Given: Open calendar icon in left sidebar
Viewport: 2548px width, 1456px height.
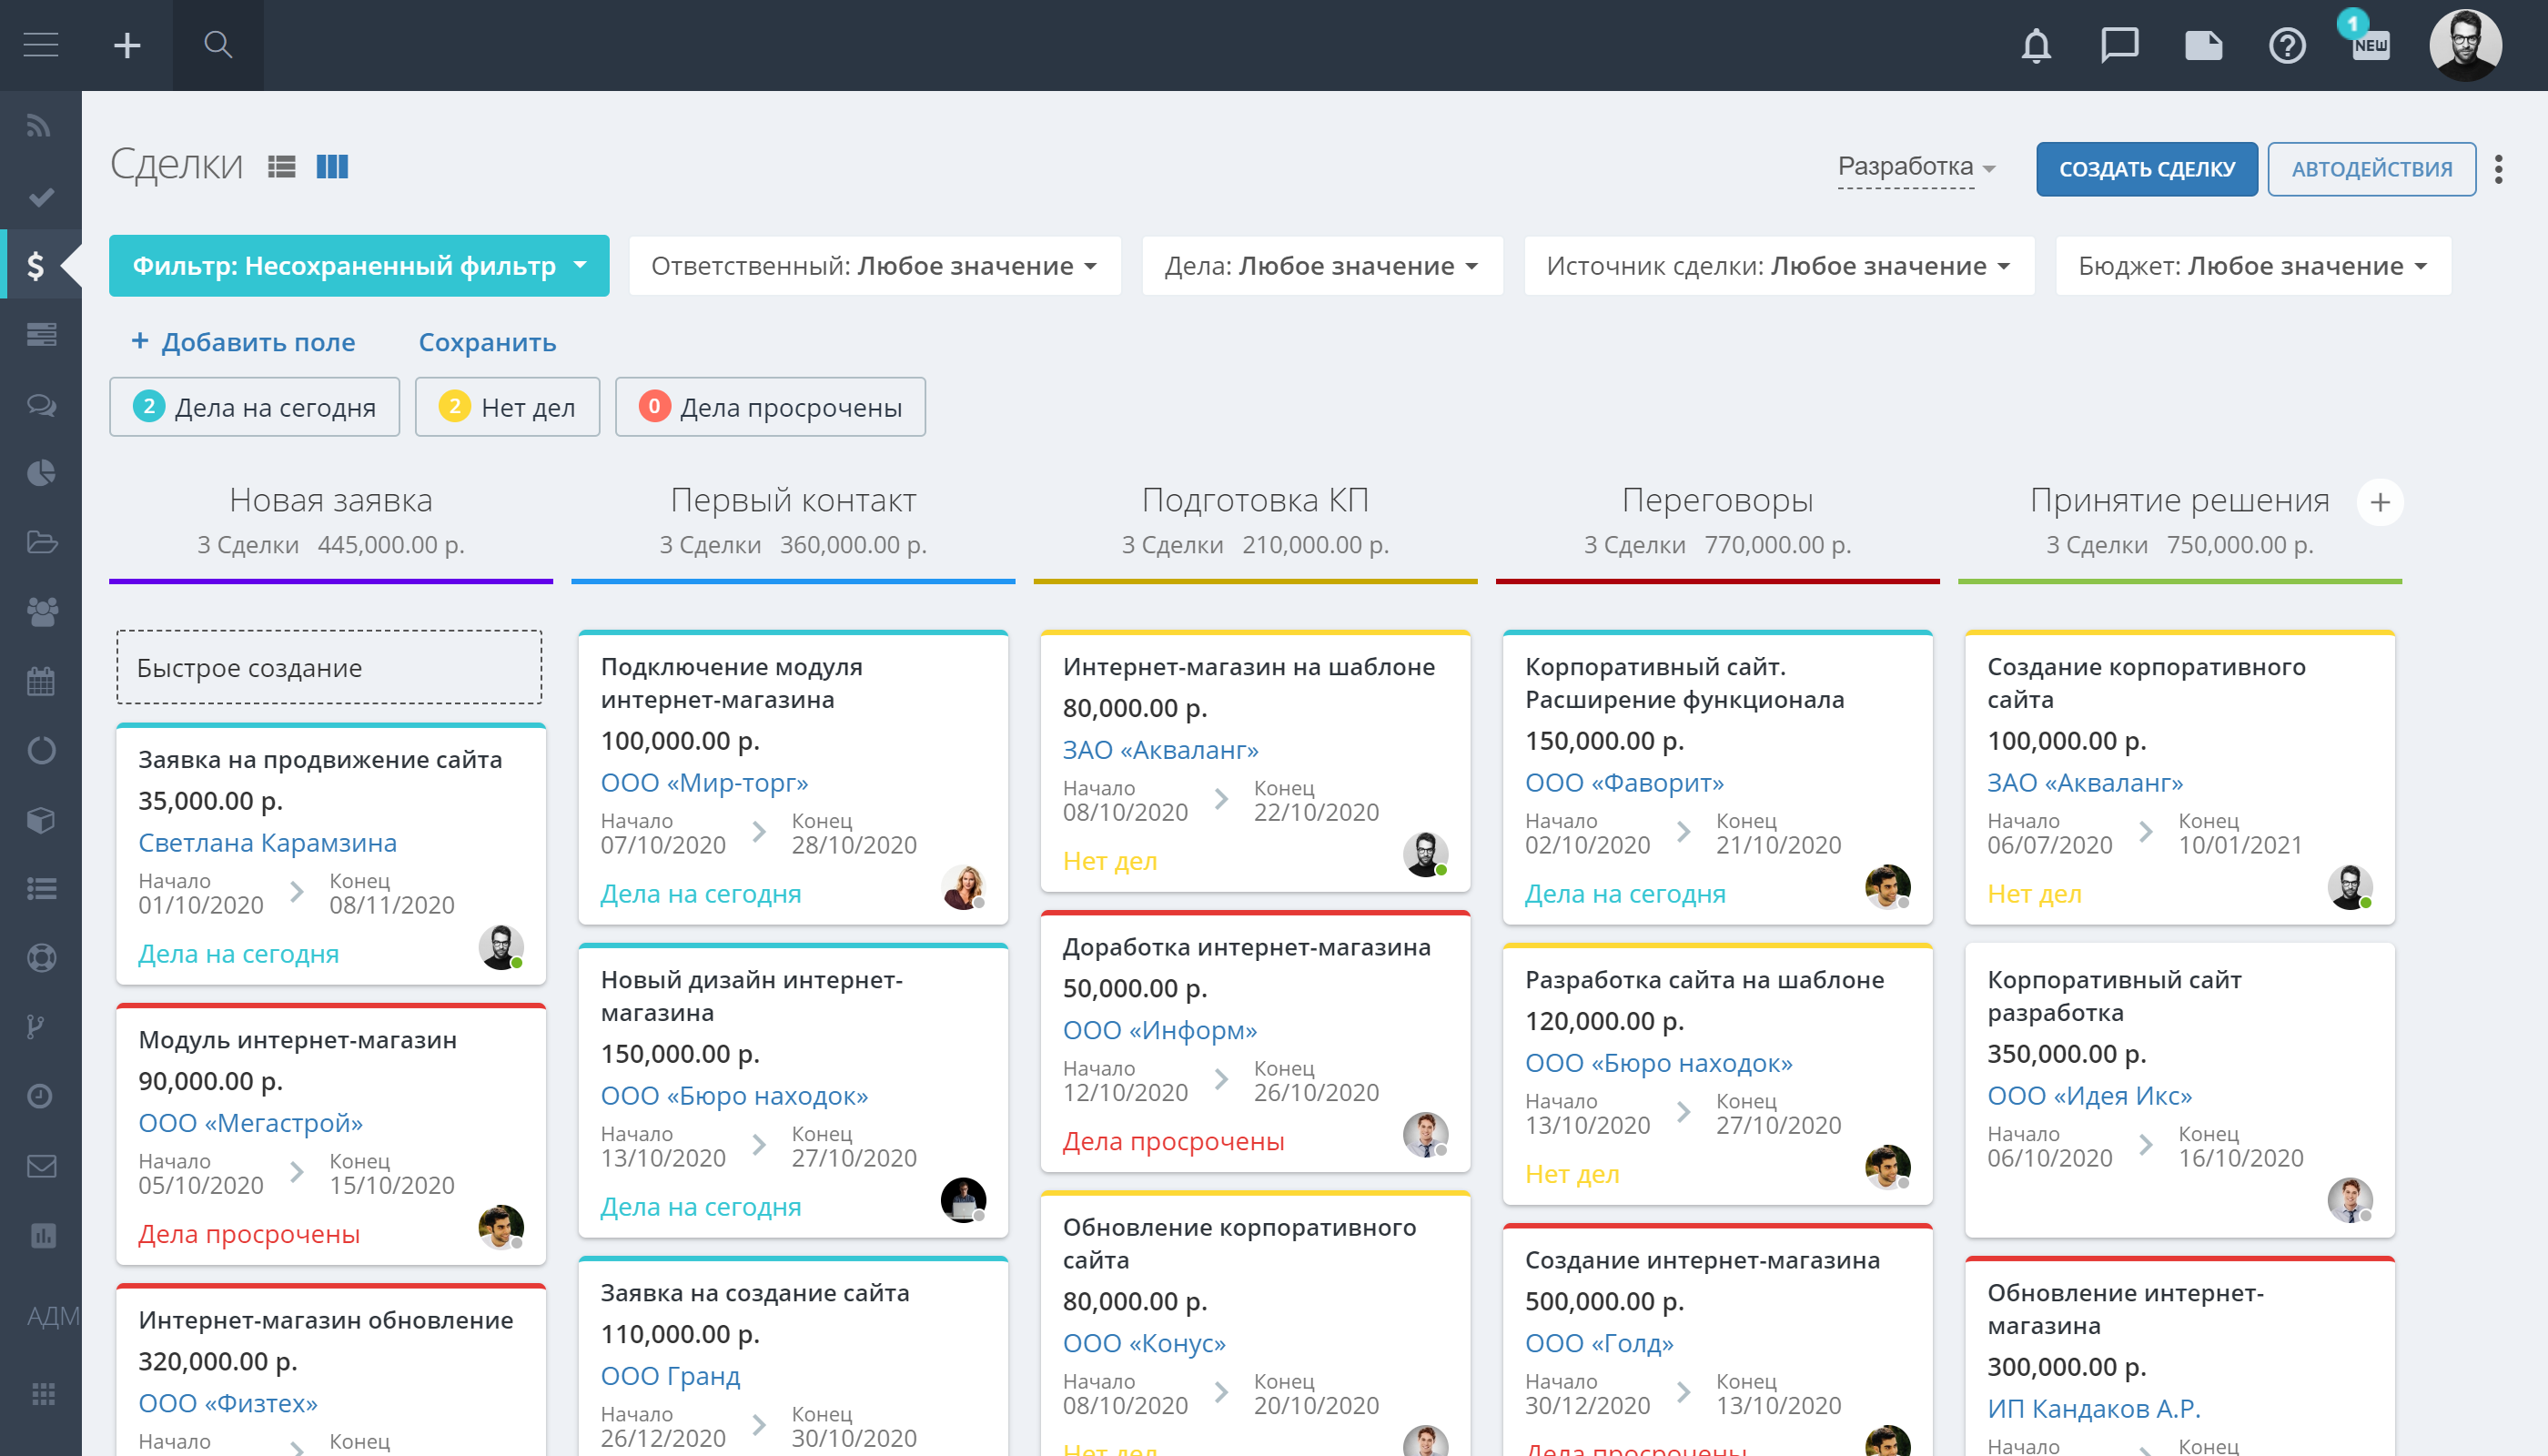Looking at the screenshot, I should [41, 682].
